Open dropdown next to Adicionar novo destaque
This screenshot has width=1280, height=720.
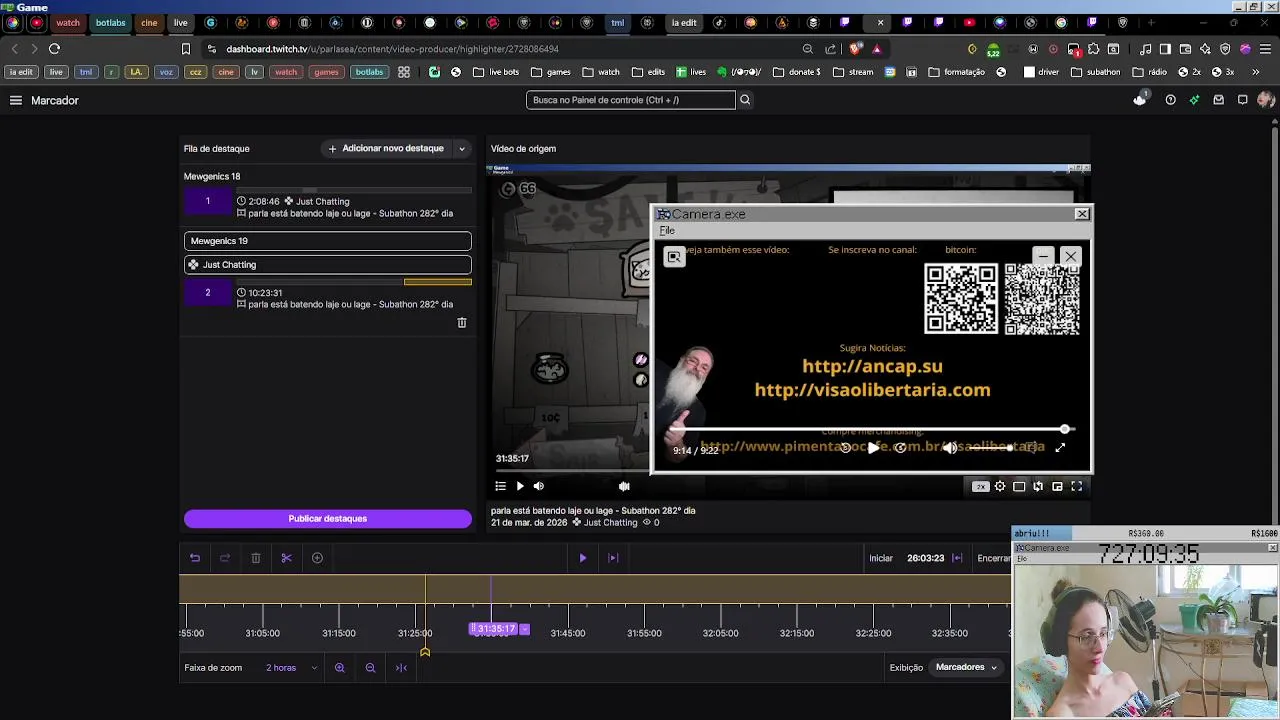coord(462,149)
